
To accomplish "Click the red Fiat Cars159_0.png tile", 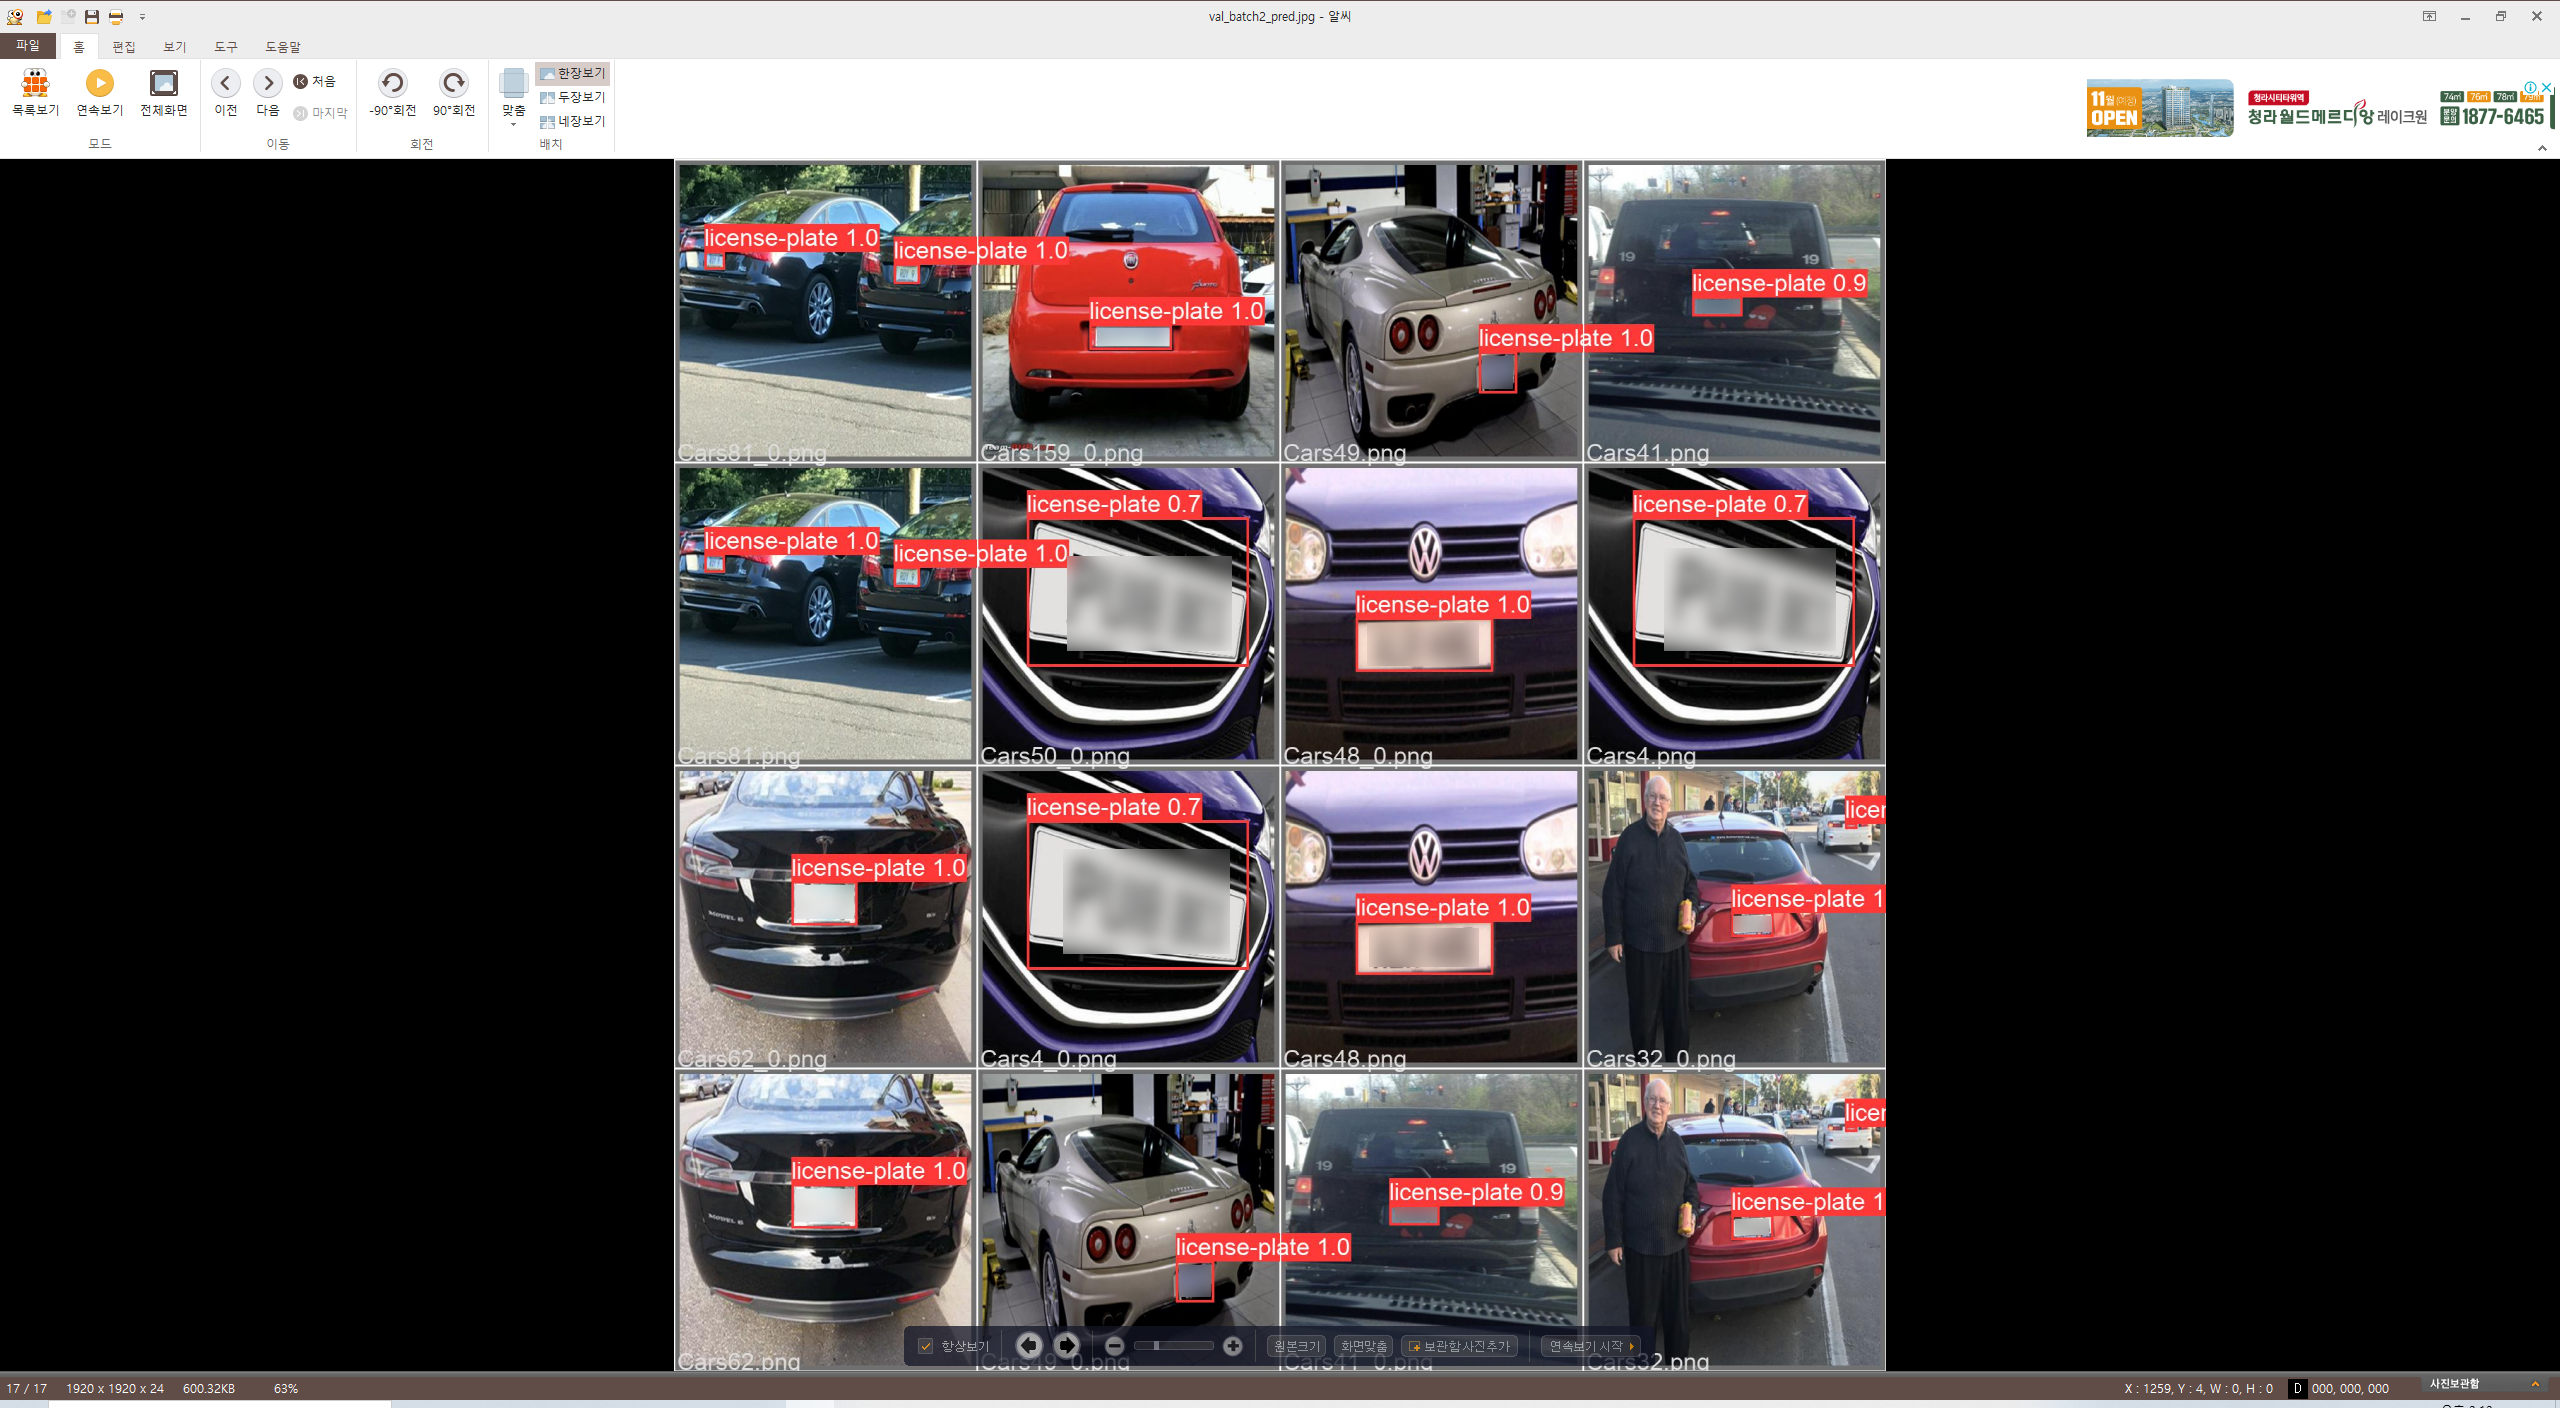I will tap(1128, 312).
